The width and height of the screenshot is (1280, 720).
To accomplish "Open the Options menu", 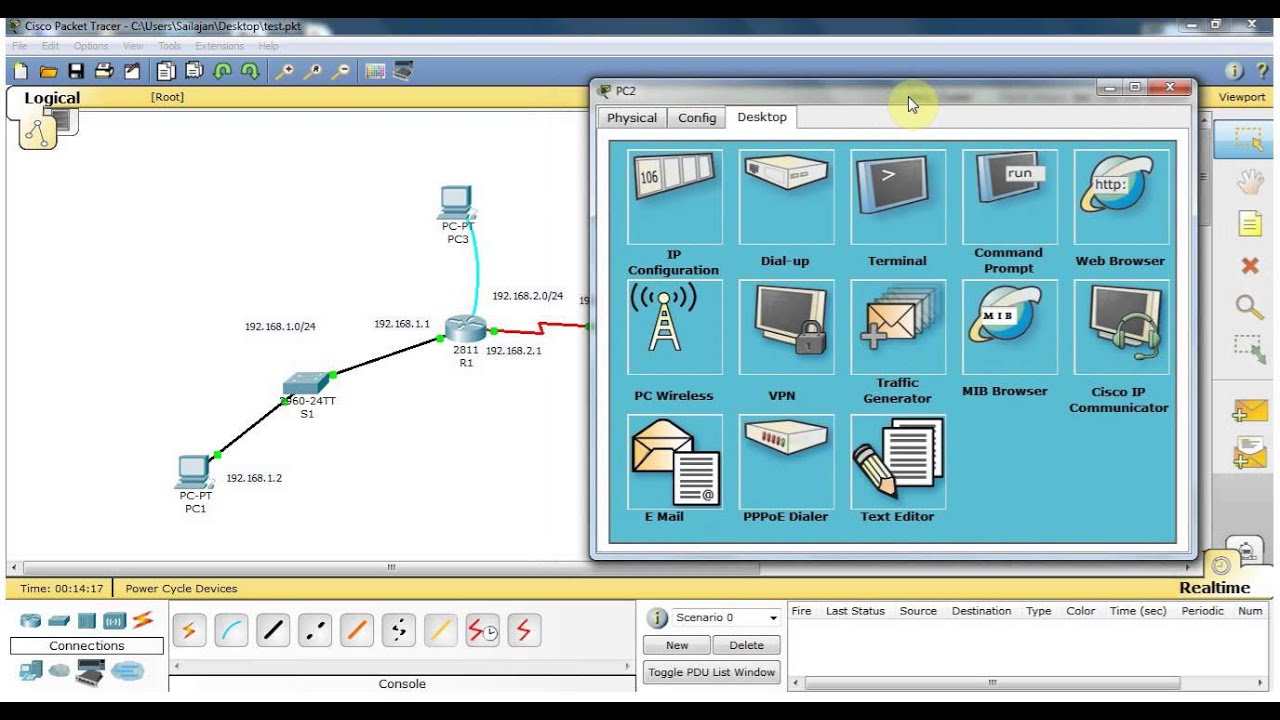I will 90,46.
